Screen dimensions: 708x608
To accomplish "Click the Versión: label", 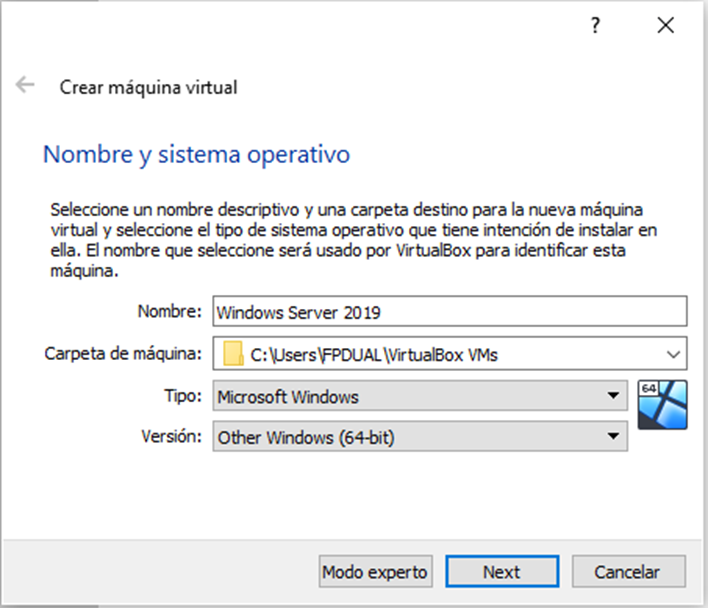I will point(172,436).
